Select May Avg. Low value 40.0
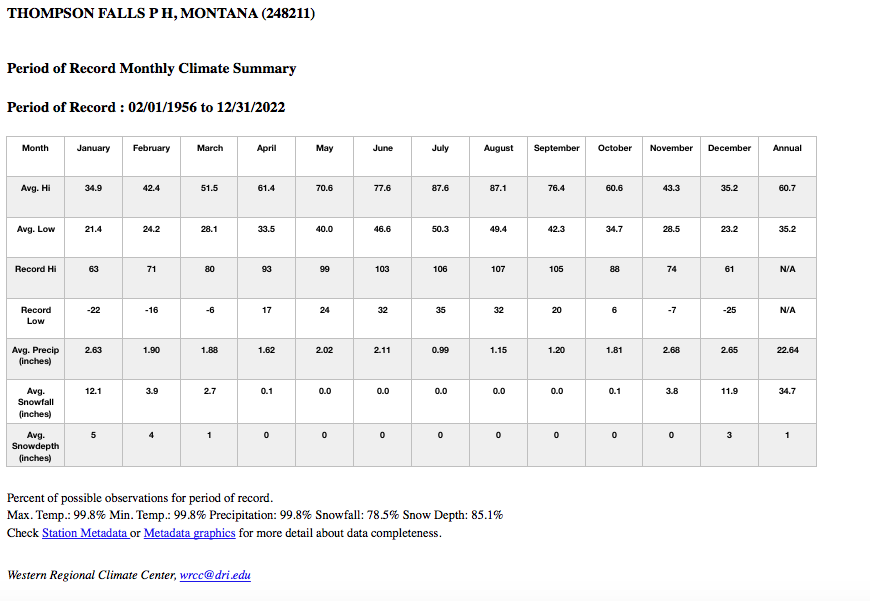The height and width of the screenshot is (601, 870). 325,229
